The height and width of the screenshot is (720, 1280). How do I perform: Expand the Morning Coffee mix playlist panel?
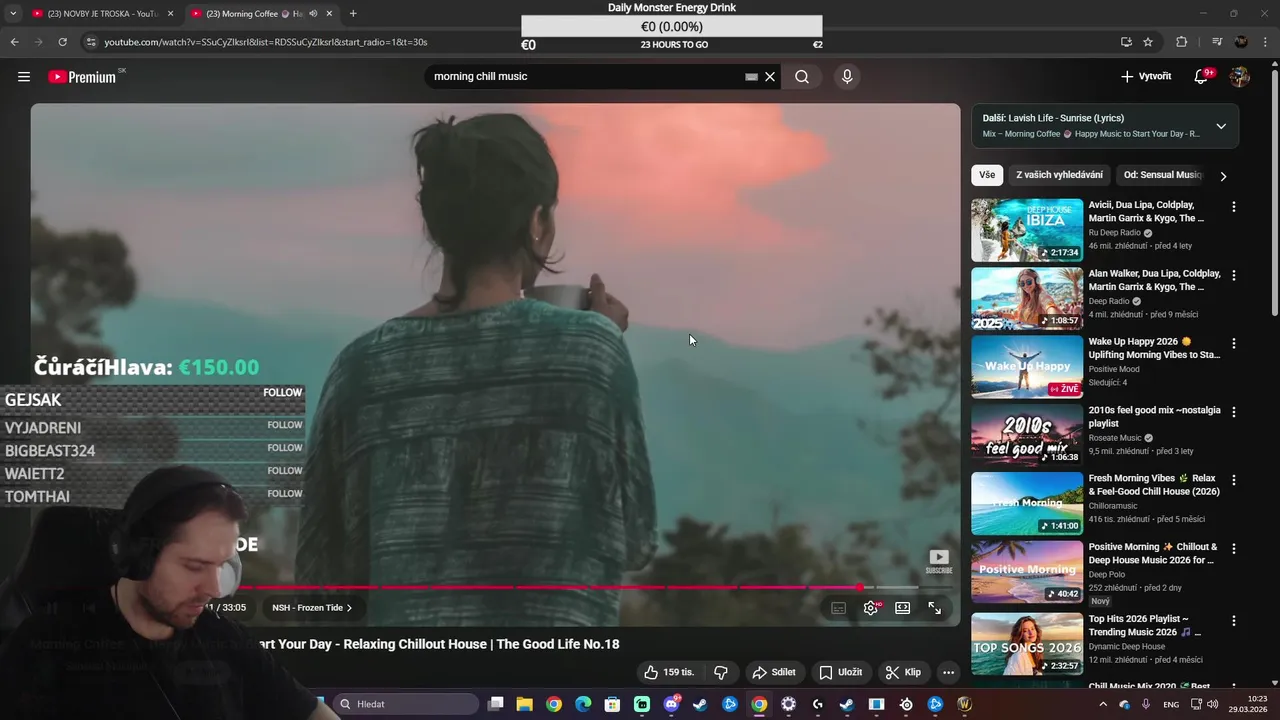(1221, 126)
